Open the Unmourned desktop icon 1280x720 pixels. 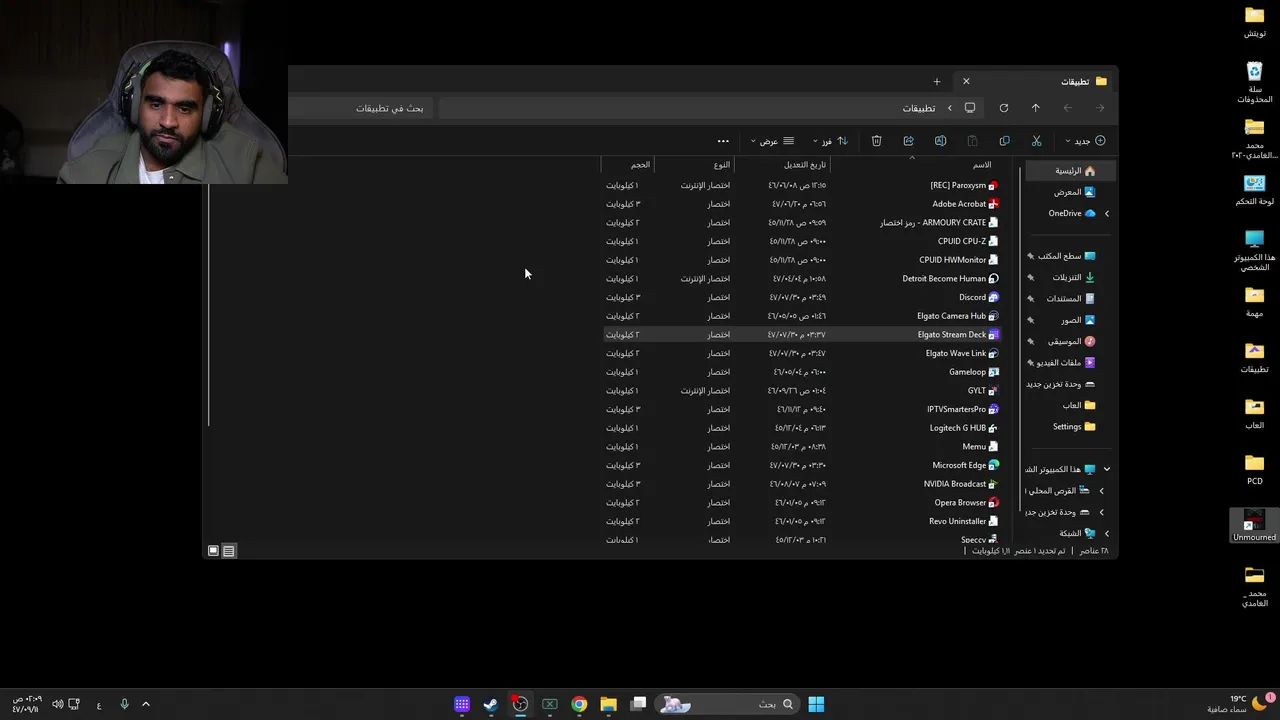point(1254,526)
